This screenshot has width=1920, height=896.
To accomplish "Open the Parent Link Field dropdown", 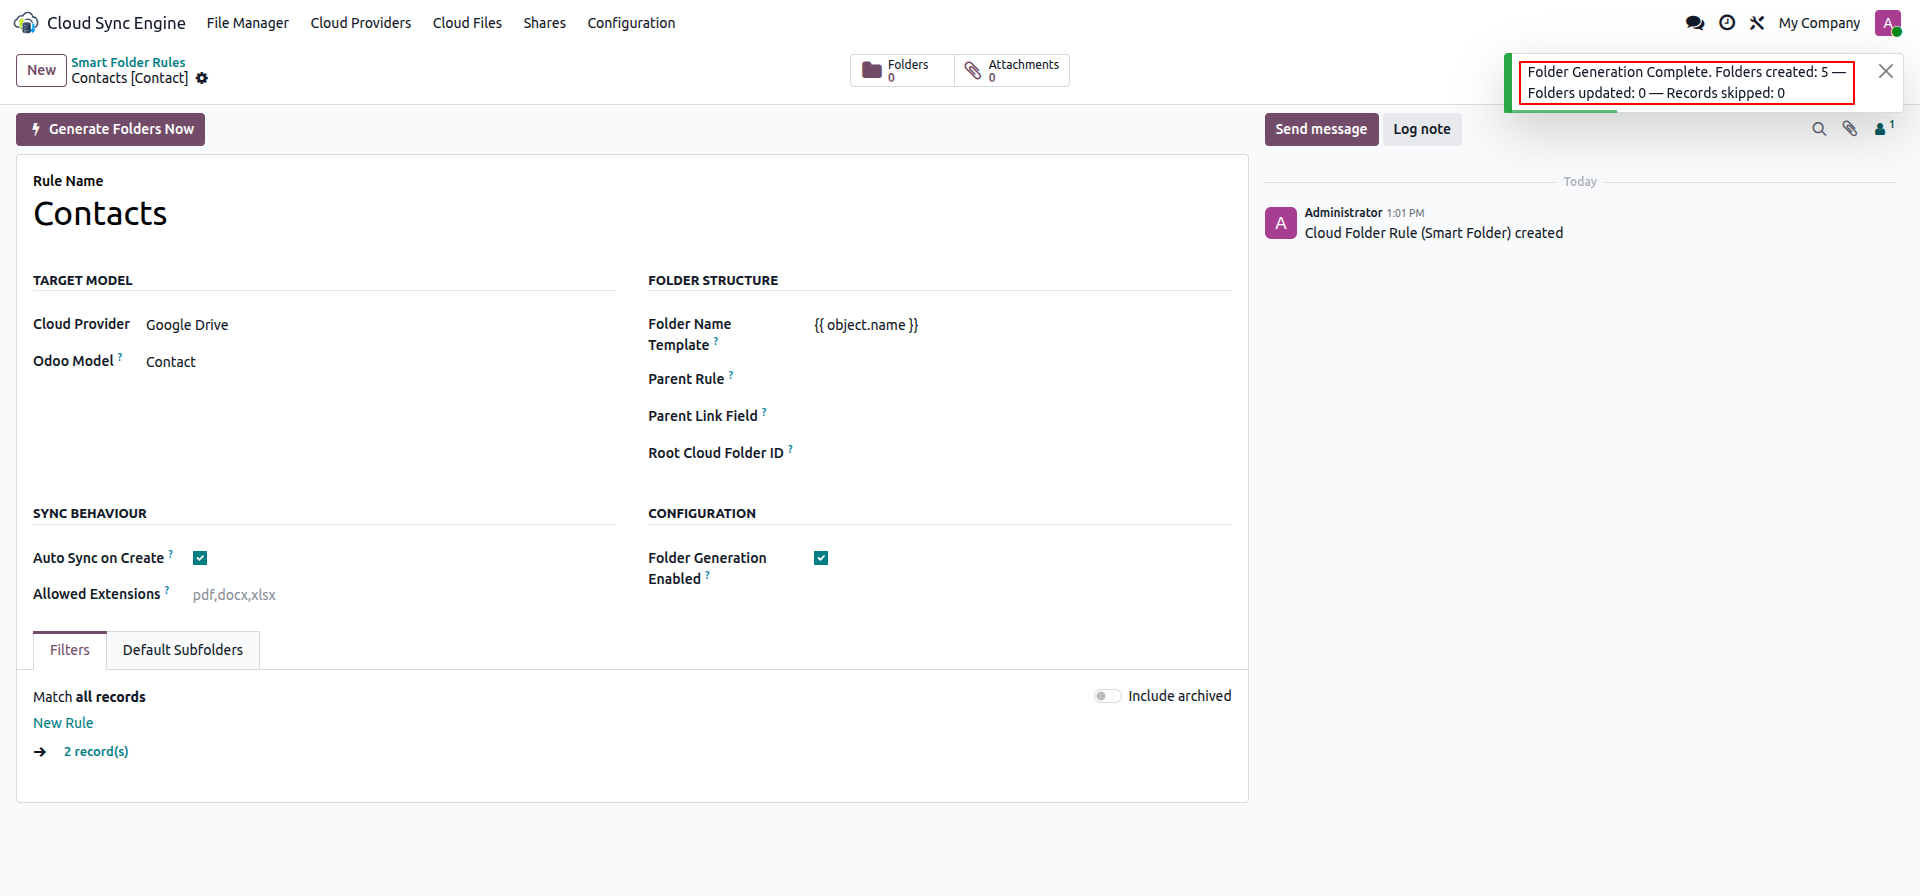I will click(1022, 416).
